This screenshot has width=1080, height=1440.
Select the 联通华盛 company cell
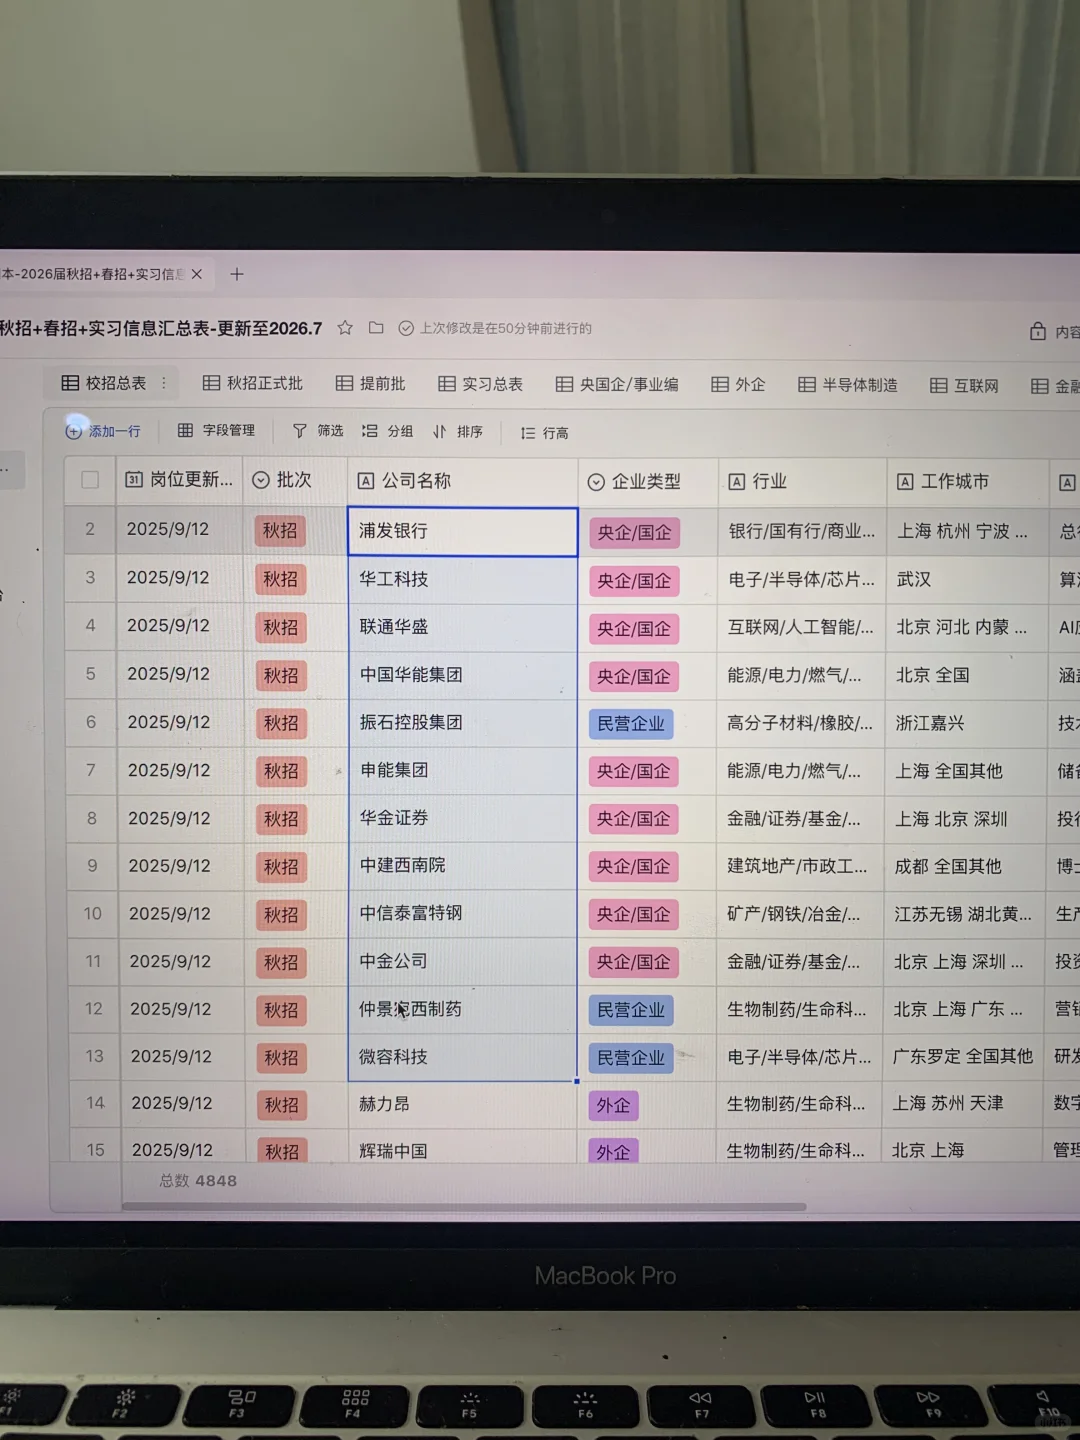click(462, 627)
